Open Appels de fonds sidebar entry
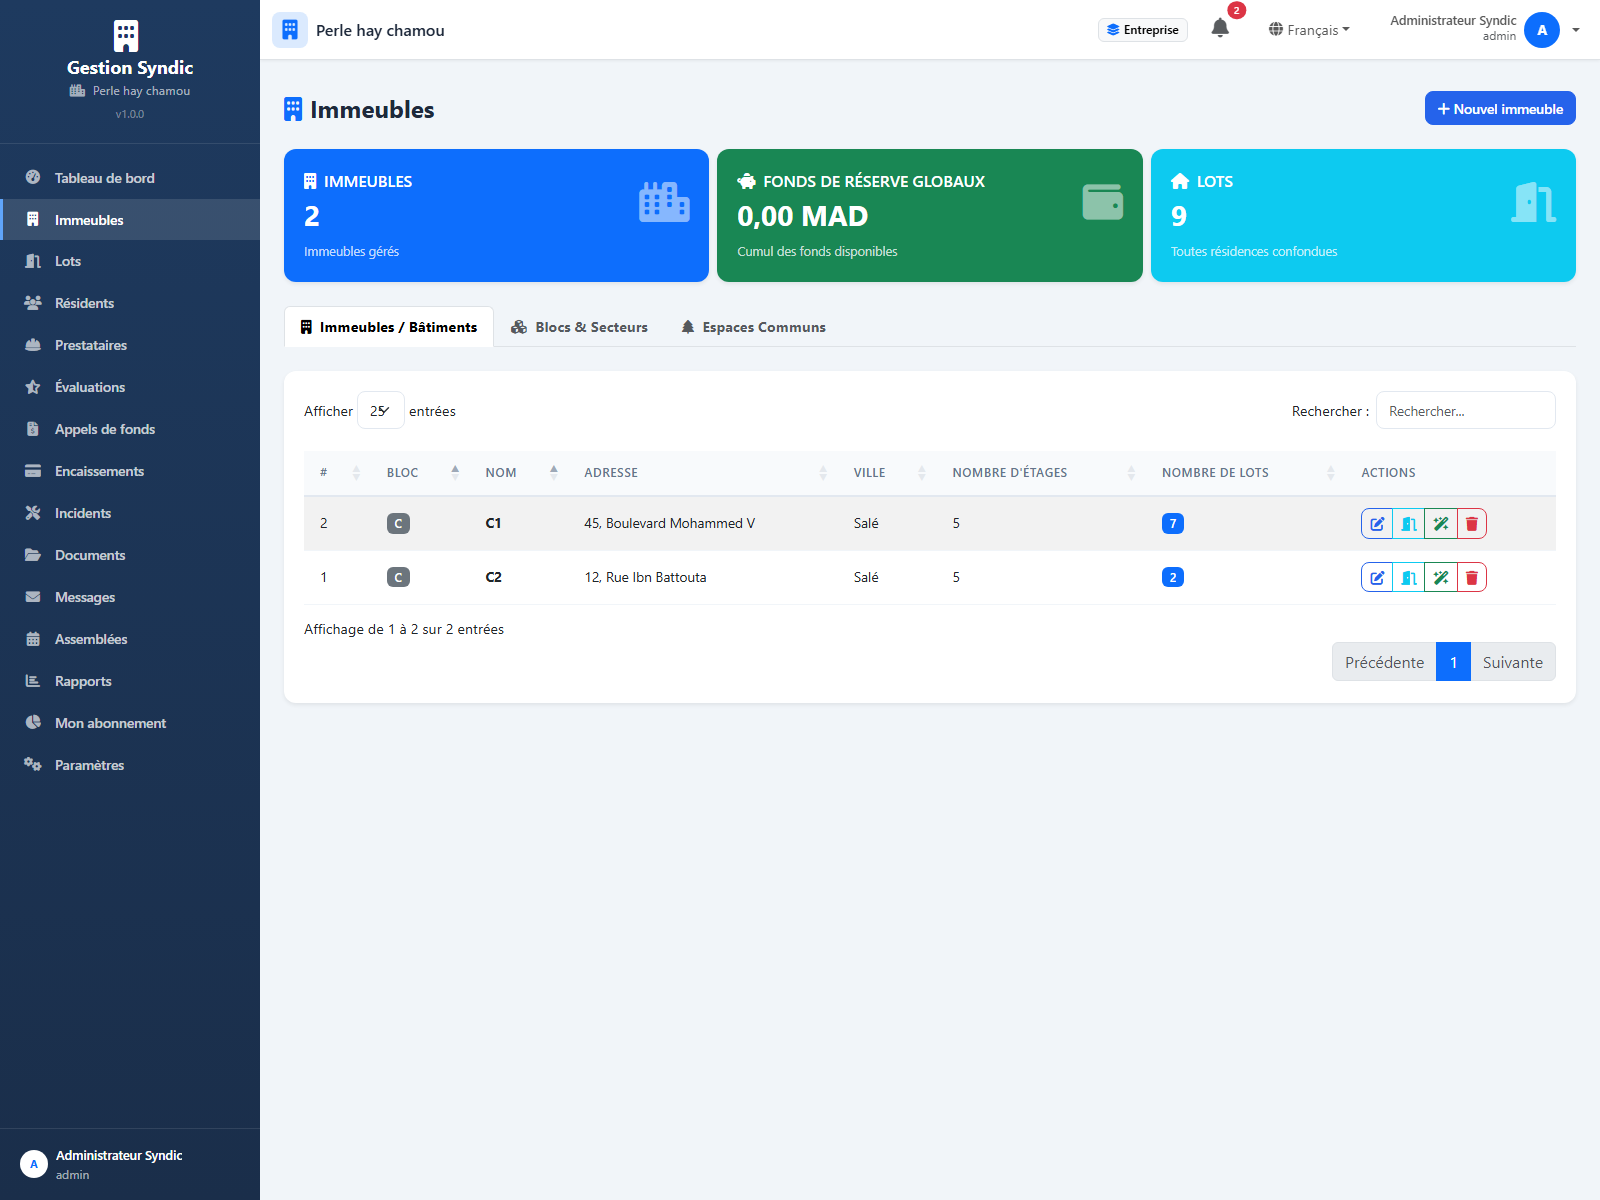 pos(130,429)
